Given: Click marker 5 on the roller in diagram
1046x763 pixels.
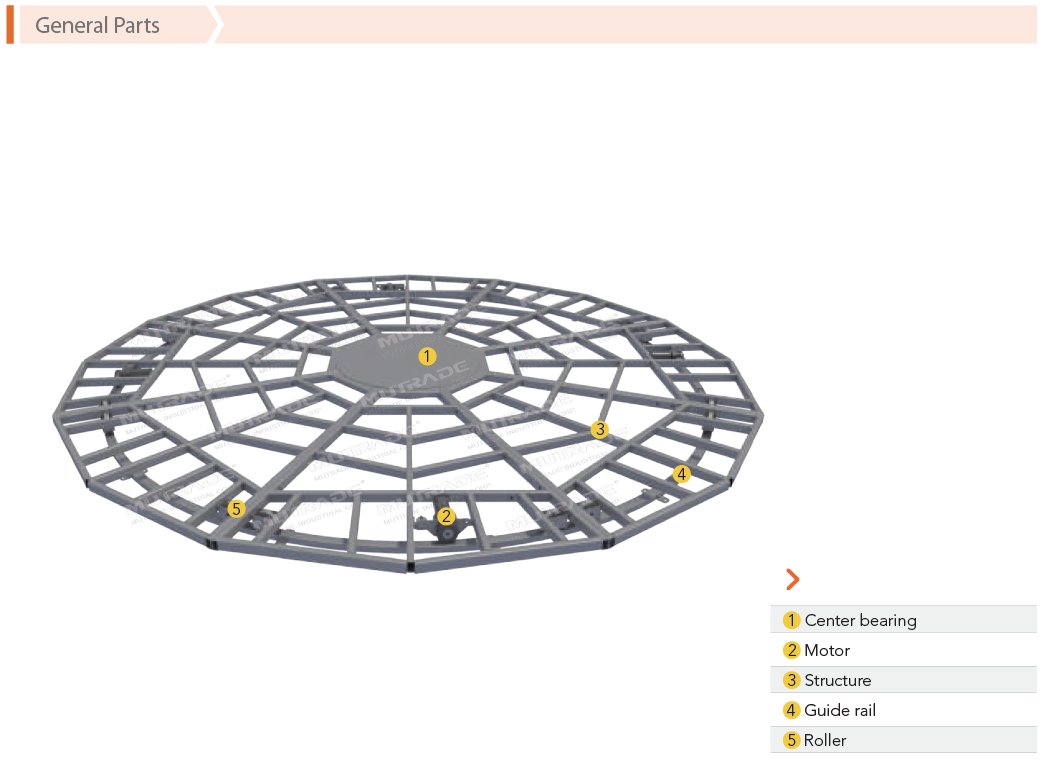Looking at the screenshot, I should click(236, 509).
